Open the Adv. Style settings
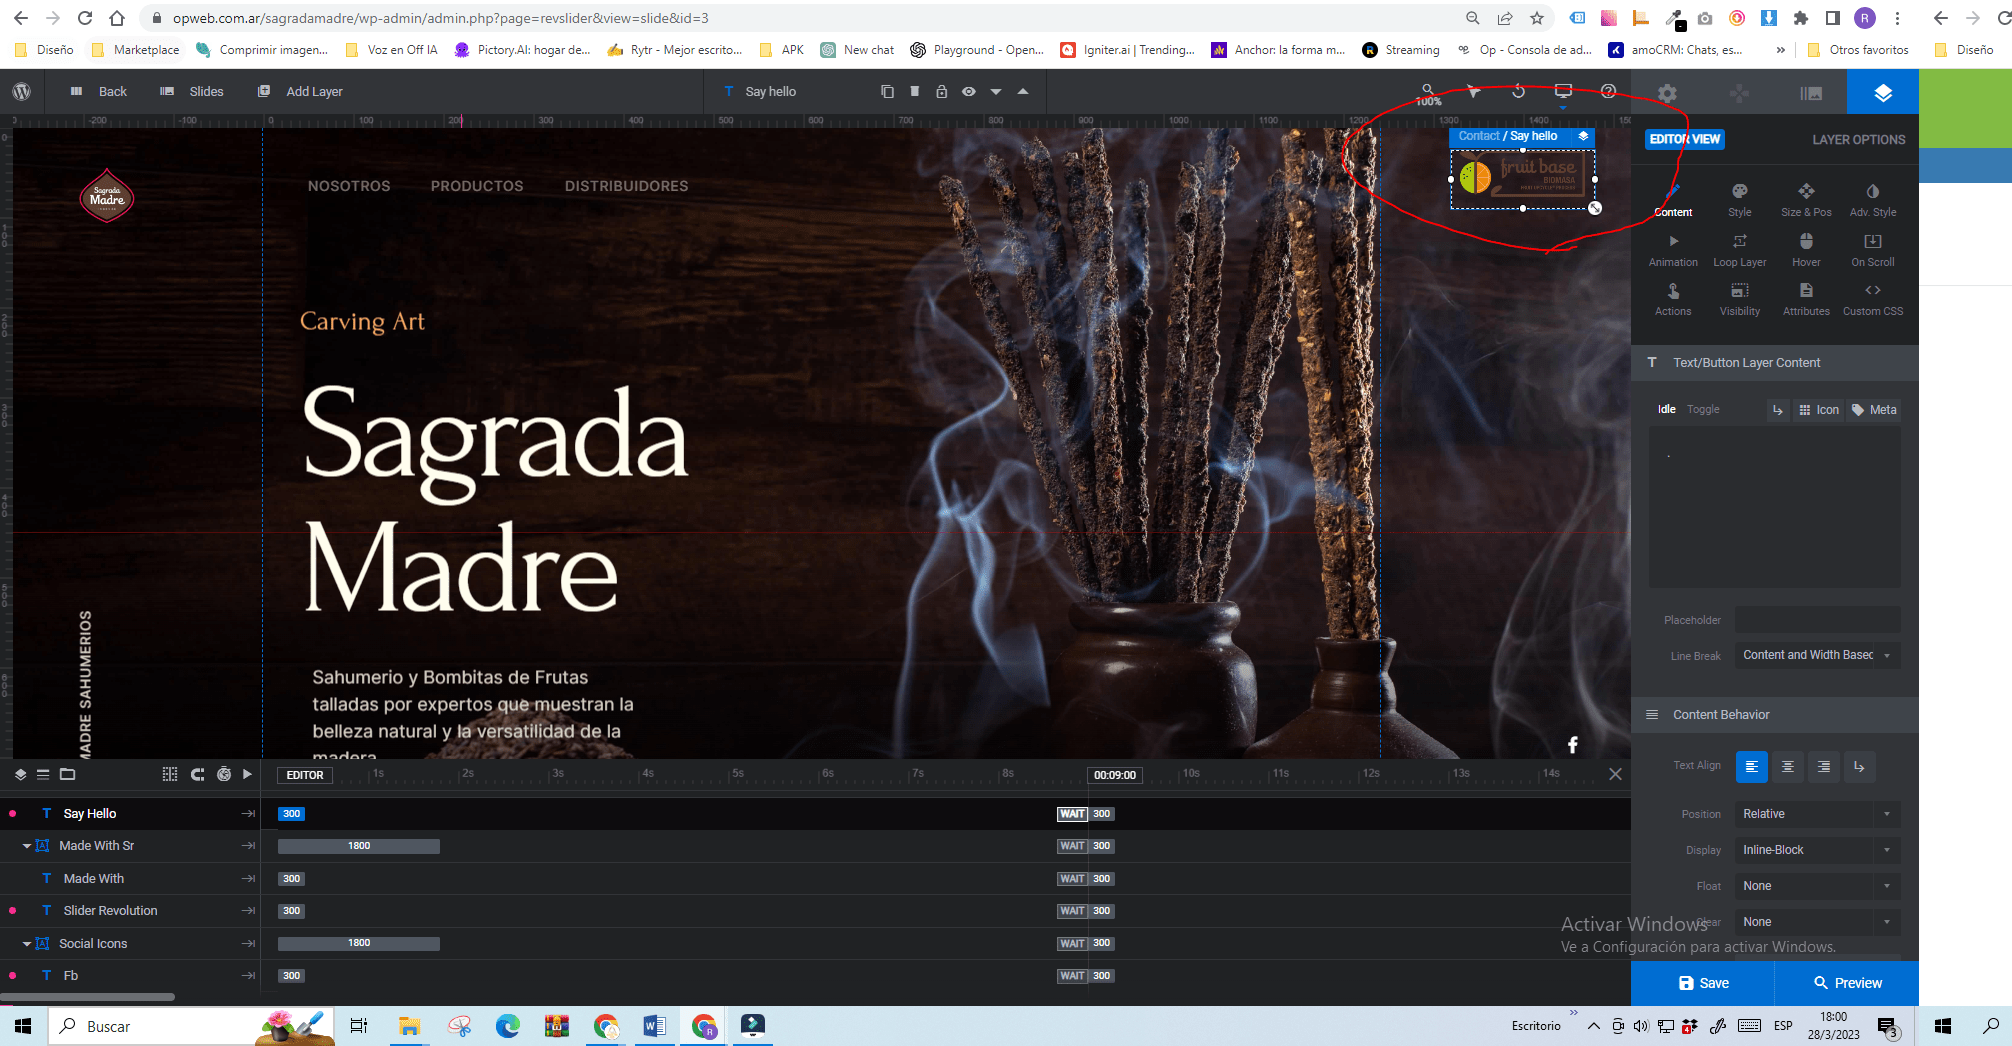The height and width of the screenshot is (1046, 2012). [x=1873, y=200]
